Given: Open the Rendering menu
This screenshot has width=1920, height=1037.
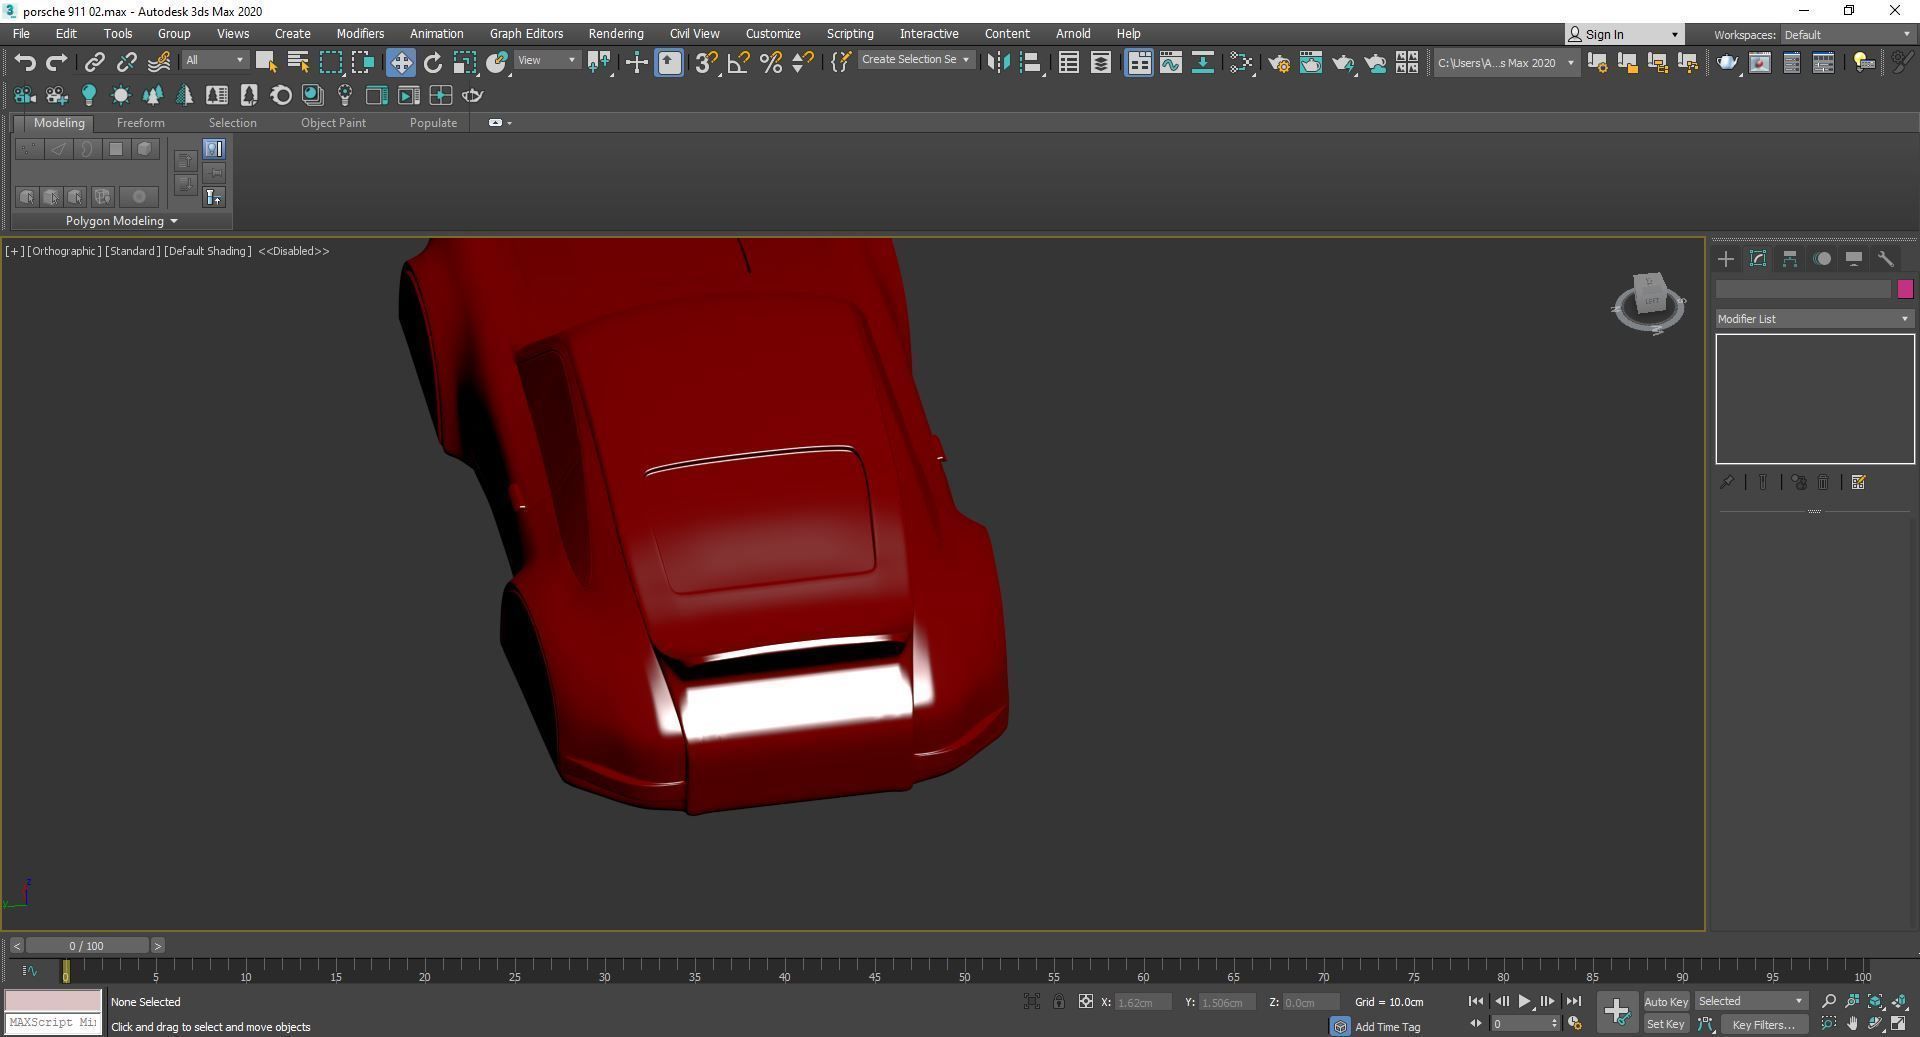Looking at the screenshot, I should pos(616,33).
